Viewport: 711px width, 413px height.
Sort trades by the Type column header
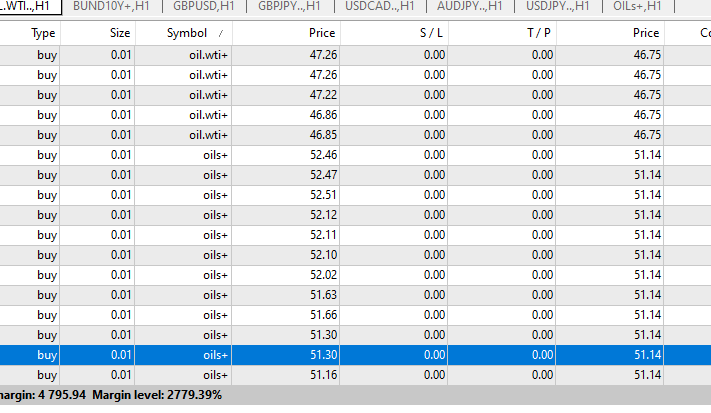29,33
